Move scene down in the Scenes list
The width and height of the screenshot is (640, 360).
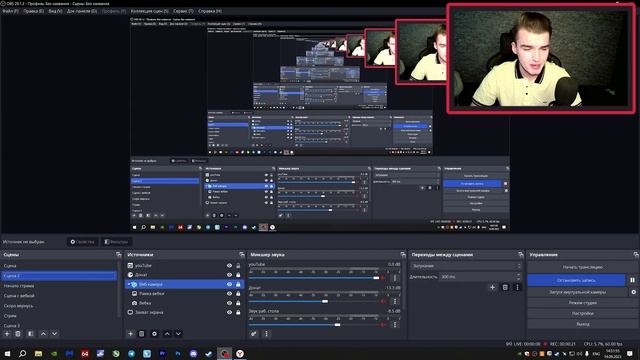click(x=55, y=334)
